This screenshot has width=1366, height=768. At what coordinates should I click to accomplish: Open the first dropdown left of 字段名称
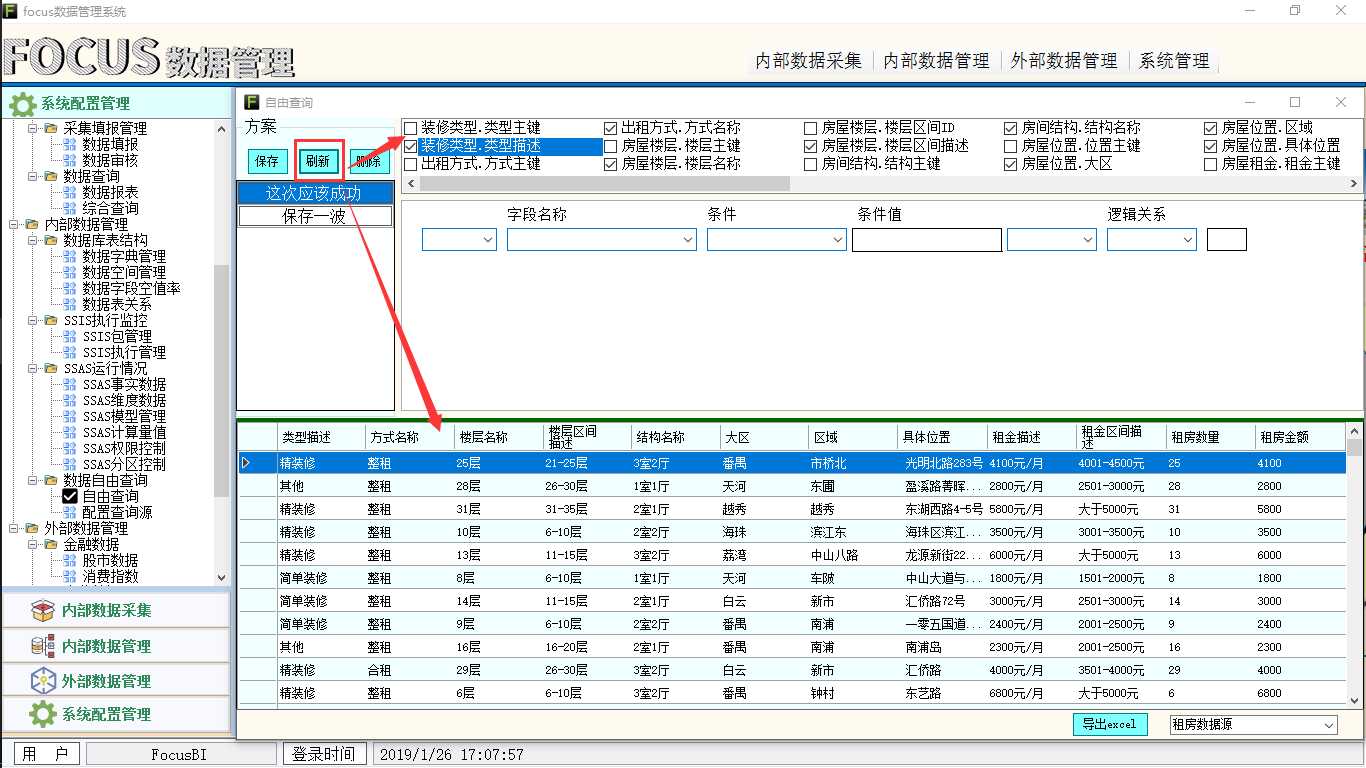tap(459, 240)
